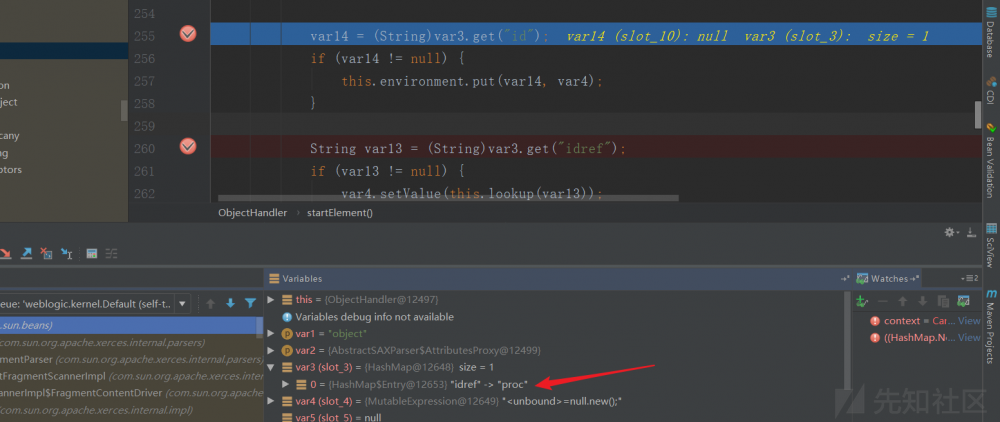1000x422 pixels.
Task: Select the 'annerImpl$FragmentContentDriver' stack frame
Action: [131, 393]
